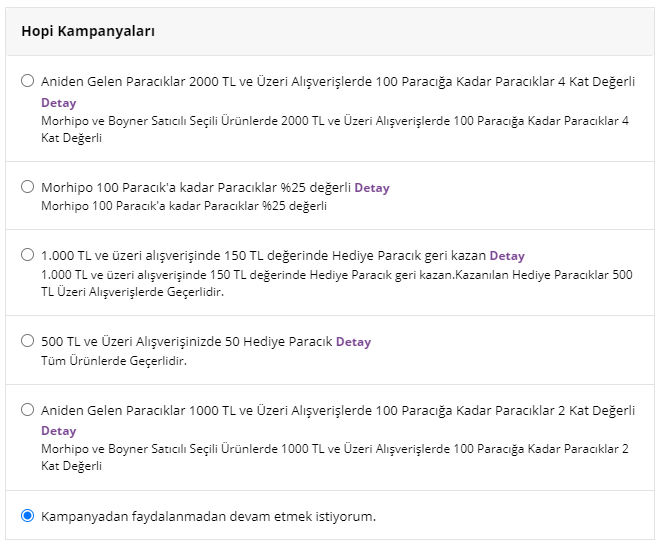Select the 1000 TL 2 Kat Değerli campaign radio
Image resolution: width=664 pixels, height=555 pixels.
point(28,410)
